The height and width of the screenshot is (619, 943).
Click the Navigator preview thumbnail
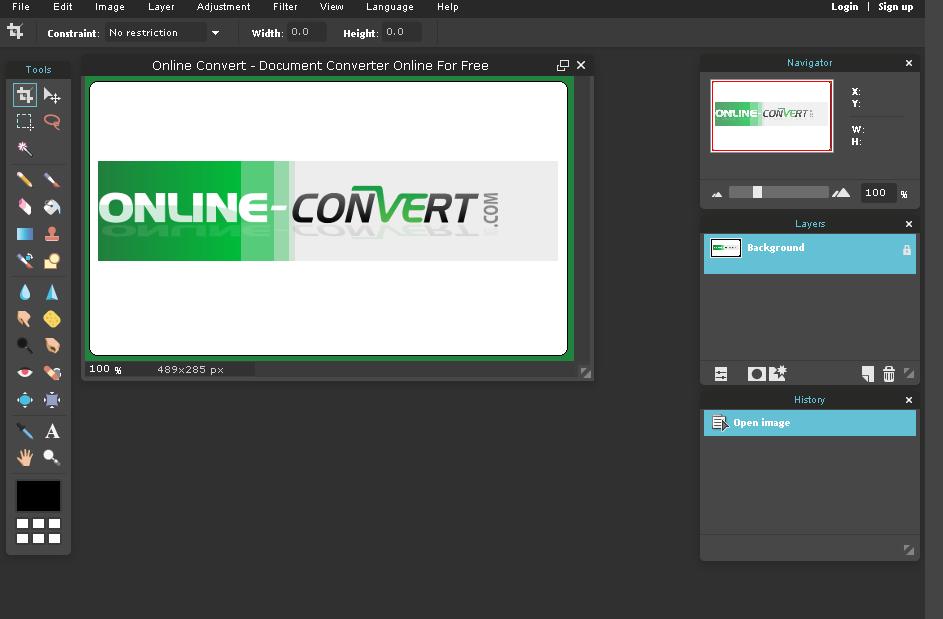click(772, 115)
